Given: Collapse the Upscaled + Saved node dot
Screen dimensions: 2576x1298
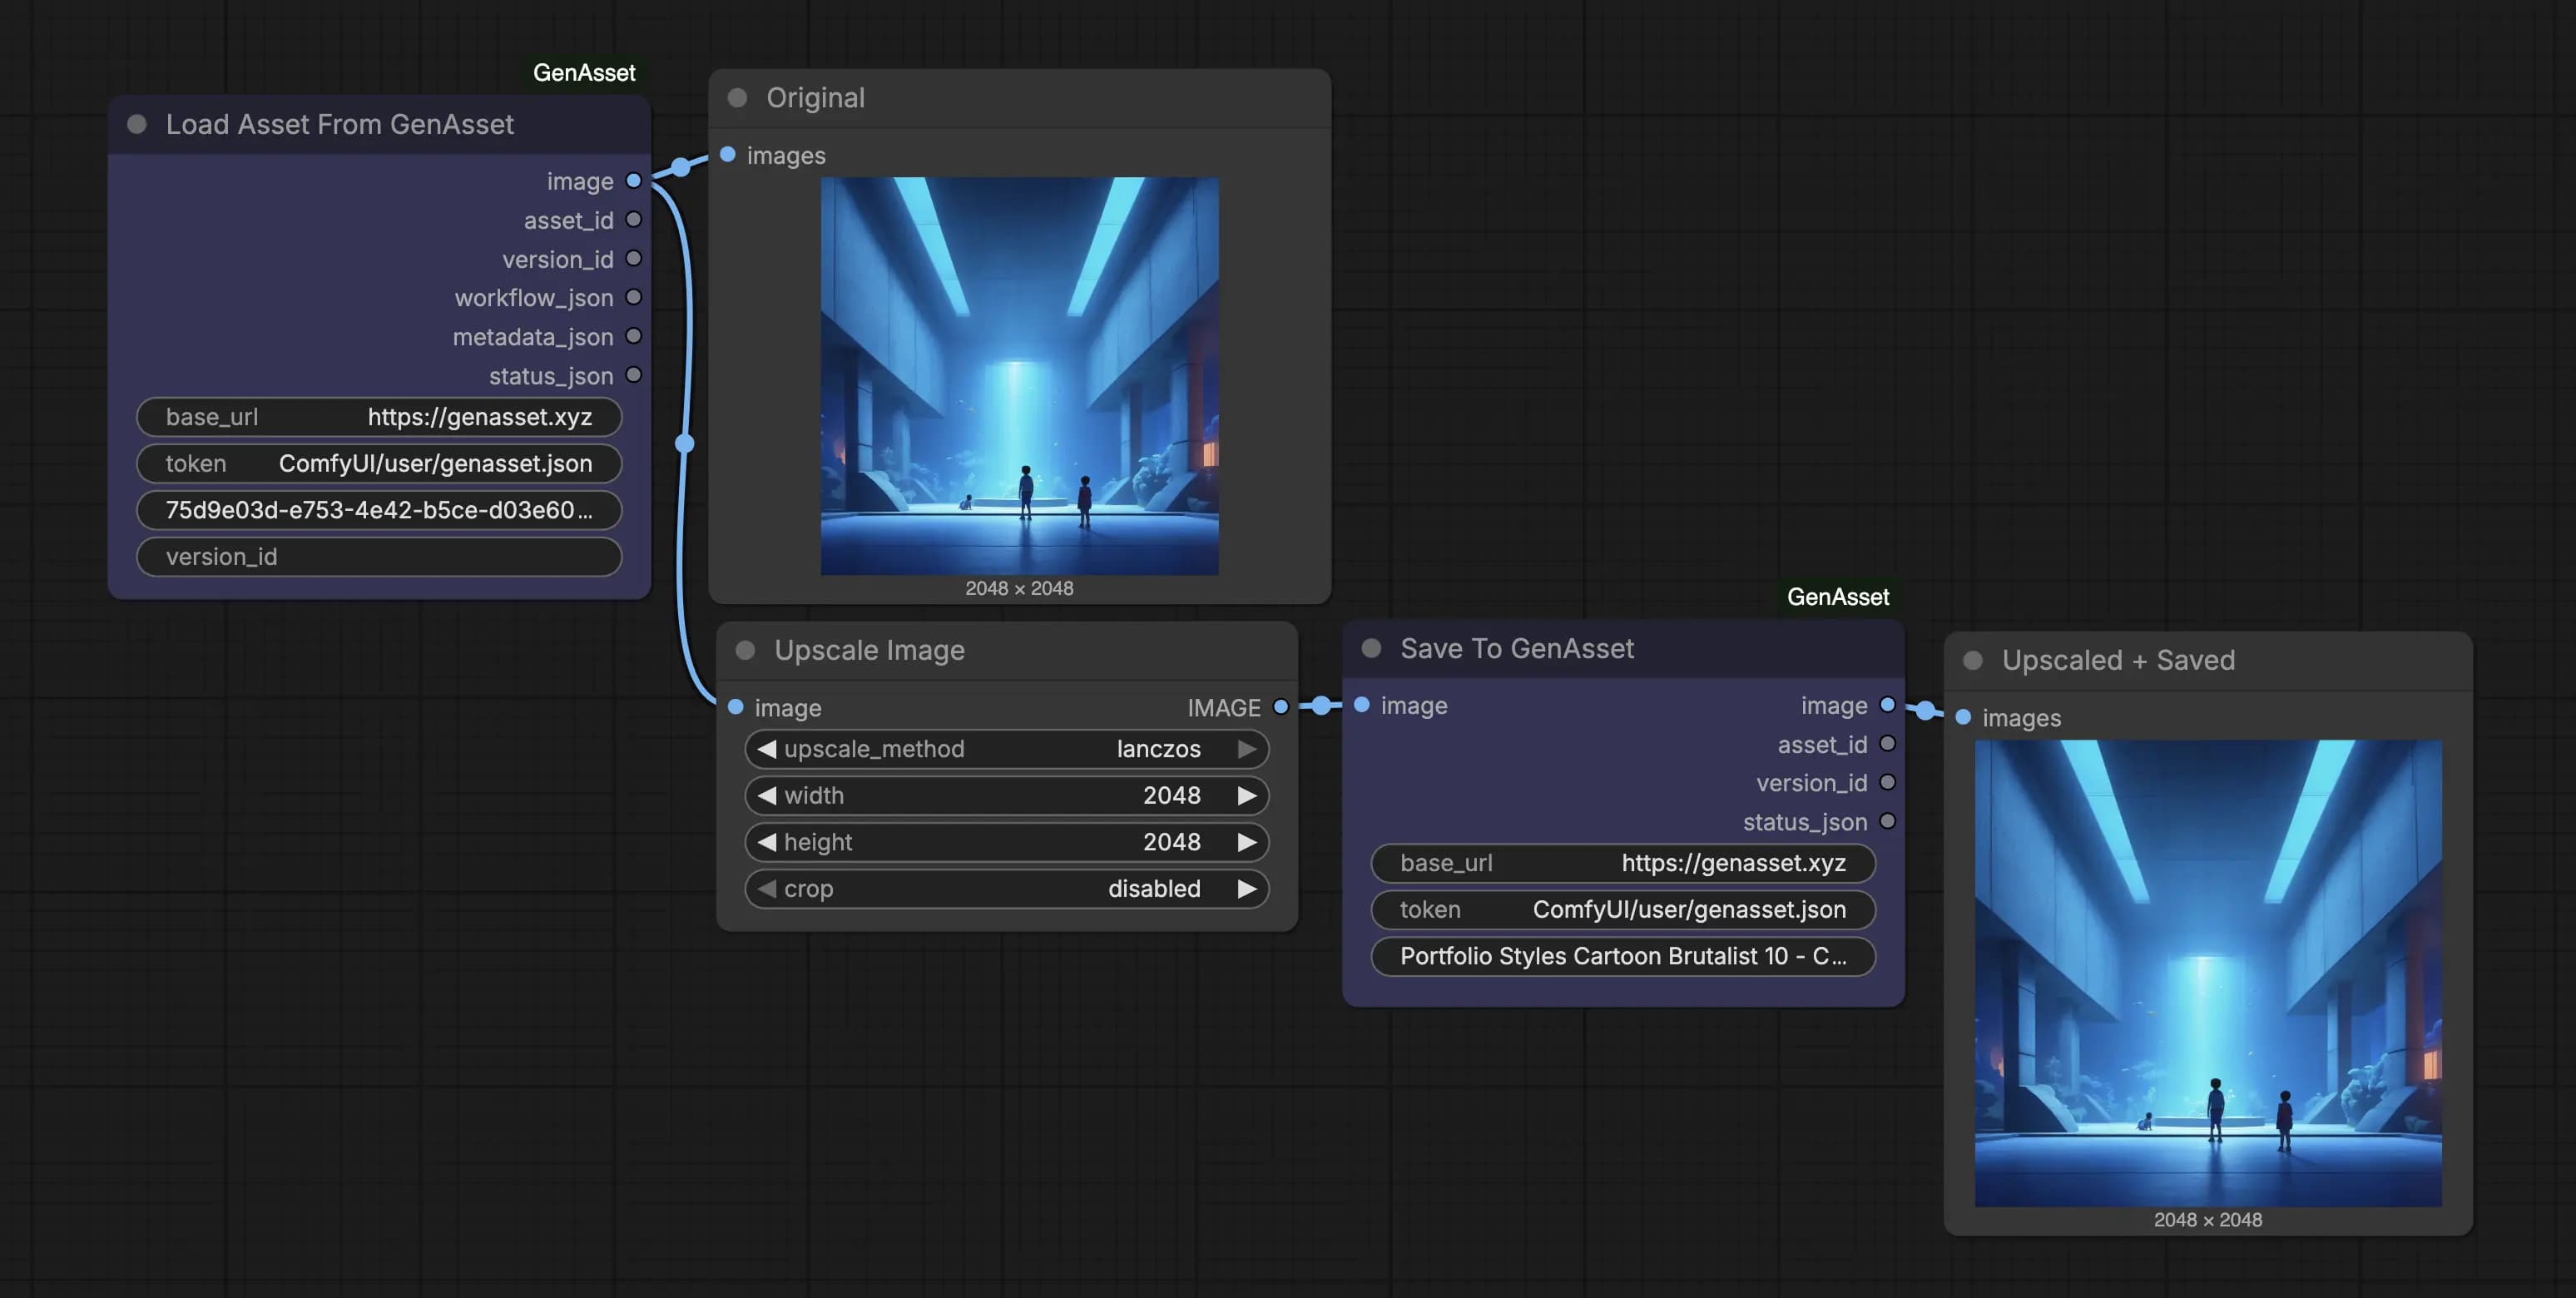Looking at the screenshot, I should [1973, 660].
